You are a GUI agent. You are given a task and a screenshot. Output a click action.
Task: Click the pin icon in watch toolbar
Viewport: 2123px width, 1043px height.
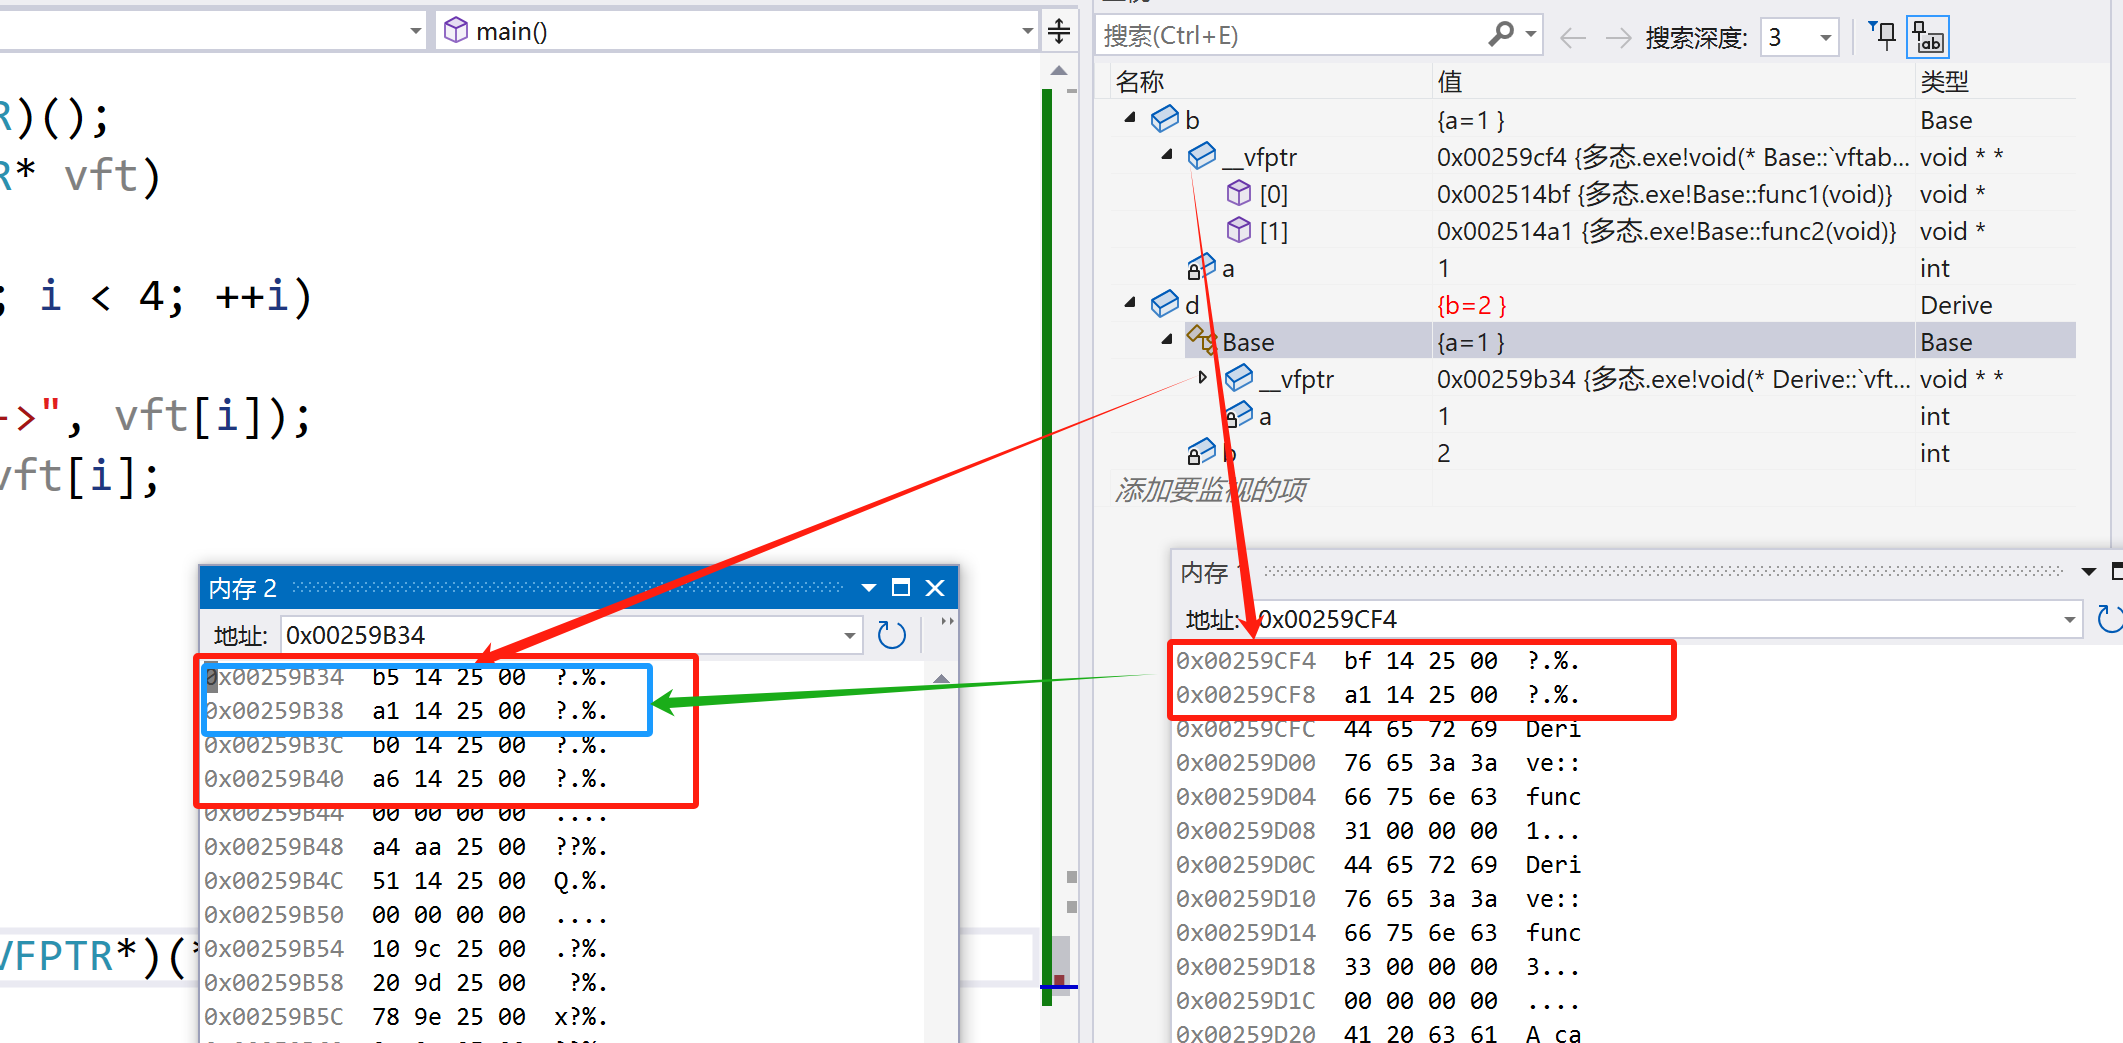(1882, 36)
